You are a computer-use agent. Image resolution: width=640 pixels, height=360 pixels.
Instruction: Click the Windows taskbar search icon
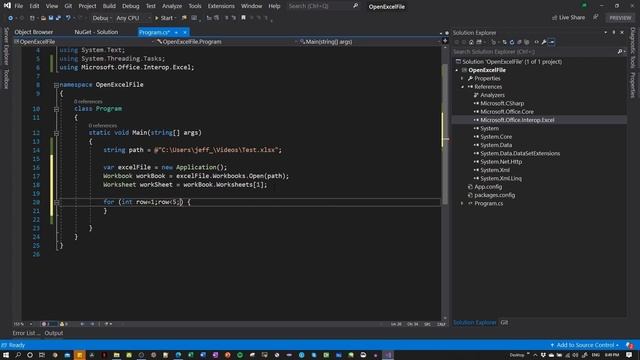18,355
